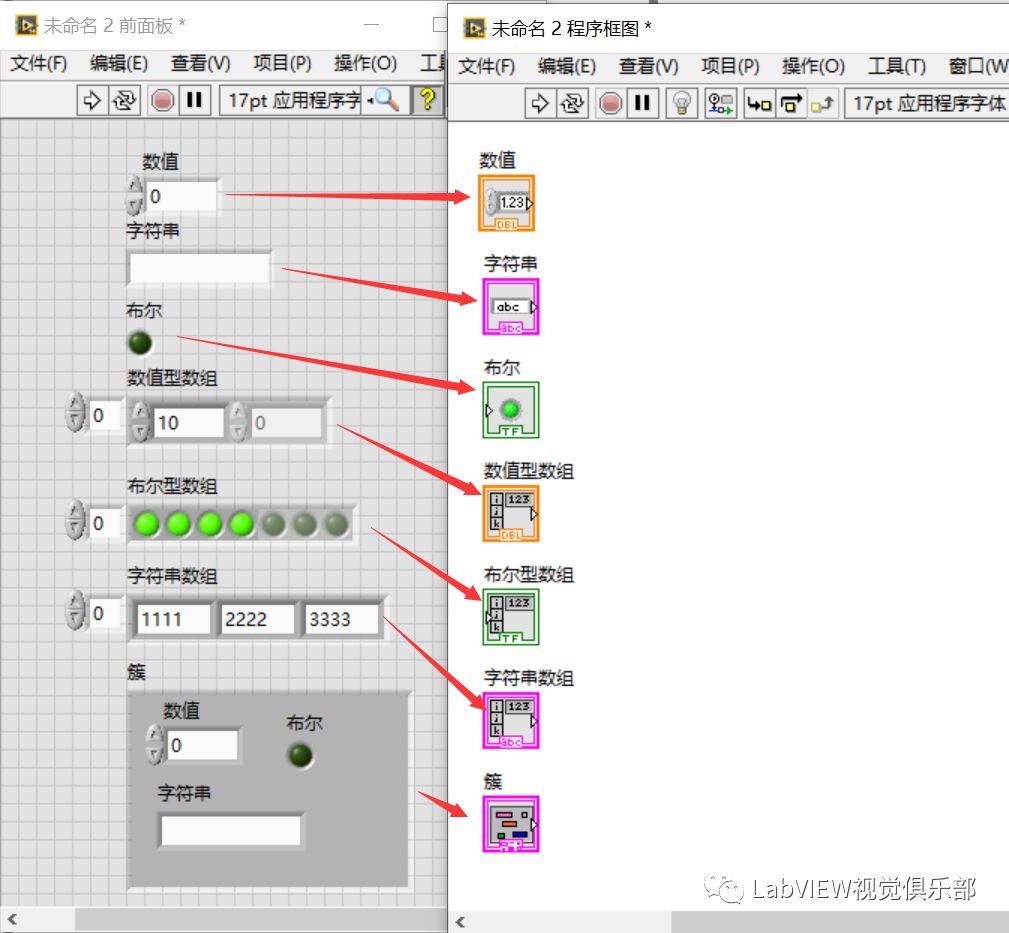Toggle first LED in 布尔型数组
This screenshot has height=933, width=1009.
[x=148, y=523]
